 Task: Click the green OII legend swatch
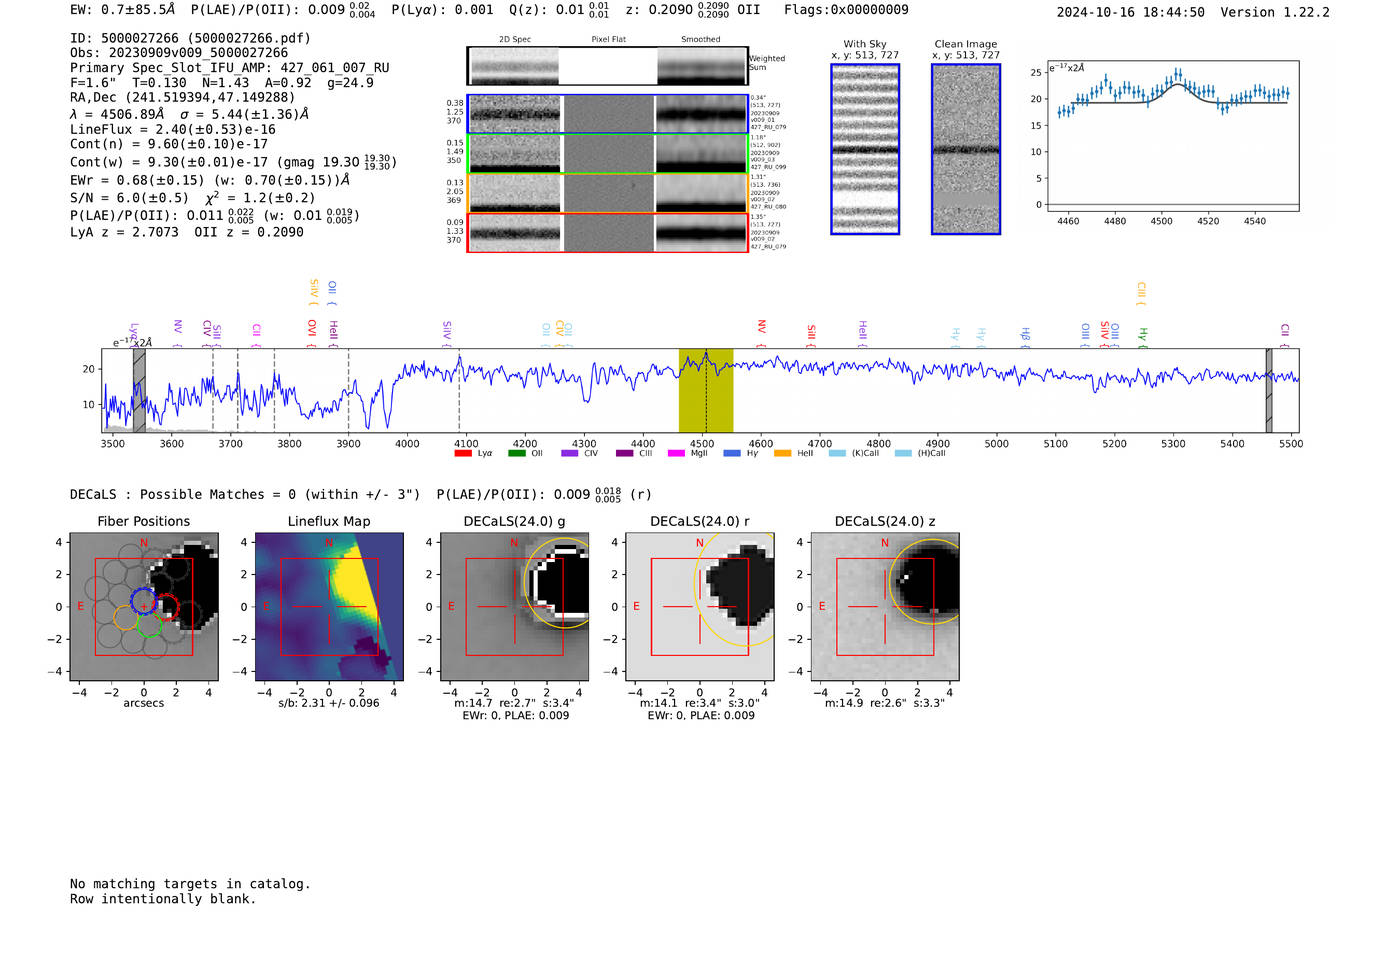pyautogui.click(x=516, y=453)
